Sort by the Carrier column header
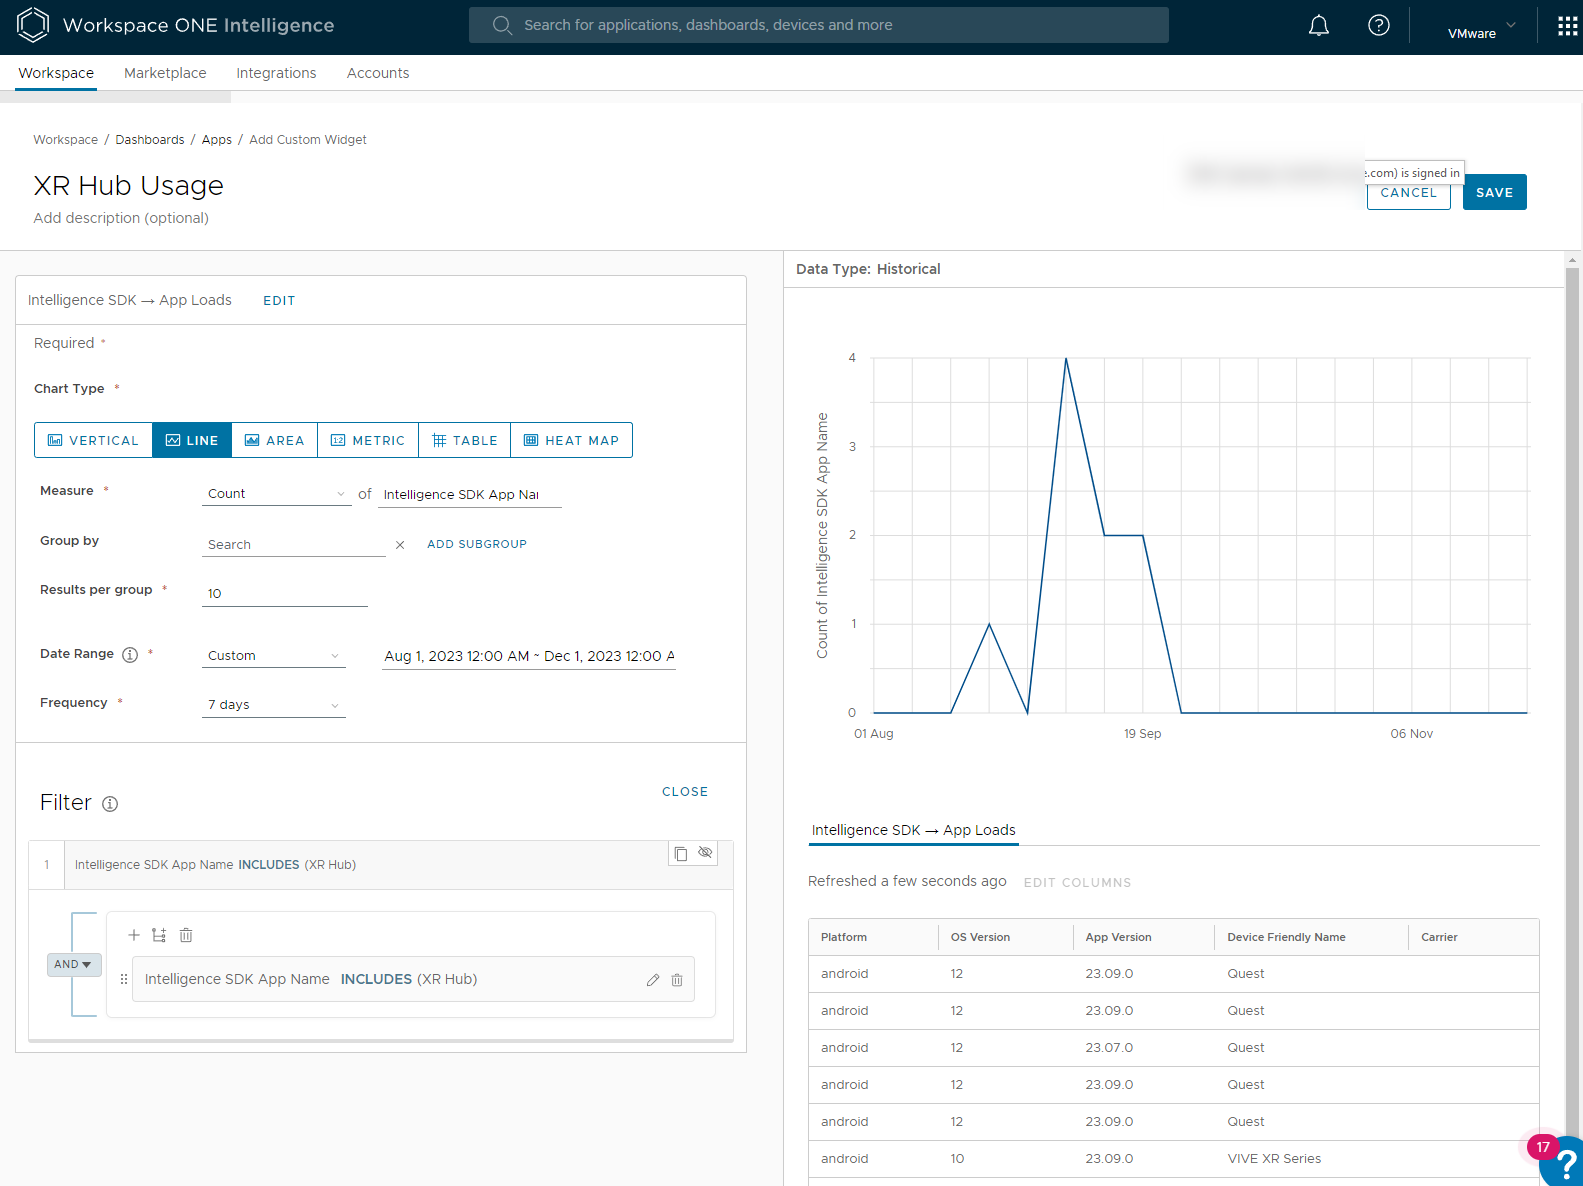1583x1186 pixels. click(x=1439, y=937)
